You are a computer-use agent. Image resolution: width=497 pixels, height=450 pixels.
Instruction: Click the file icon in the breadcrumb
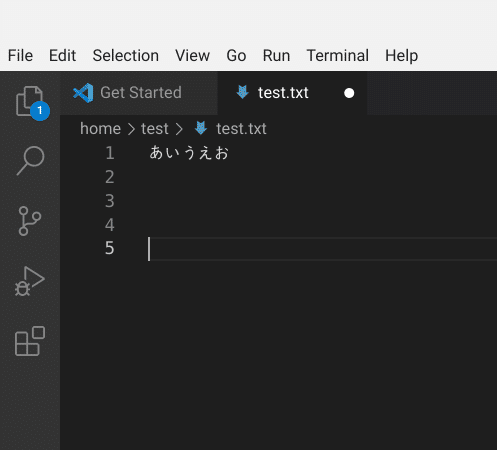[x=201, y=128]
